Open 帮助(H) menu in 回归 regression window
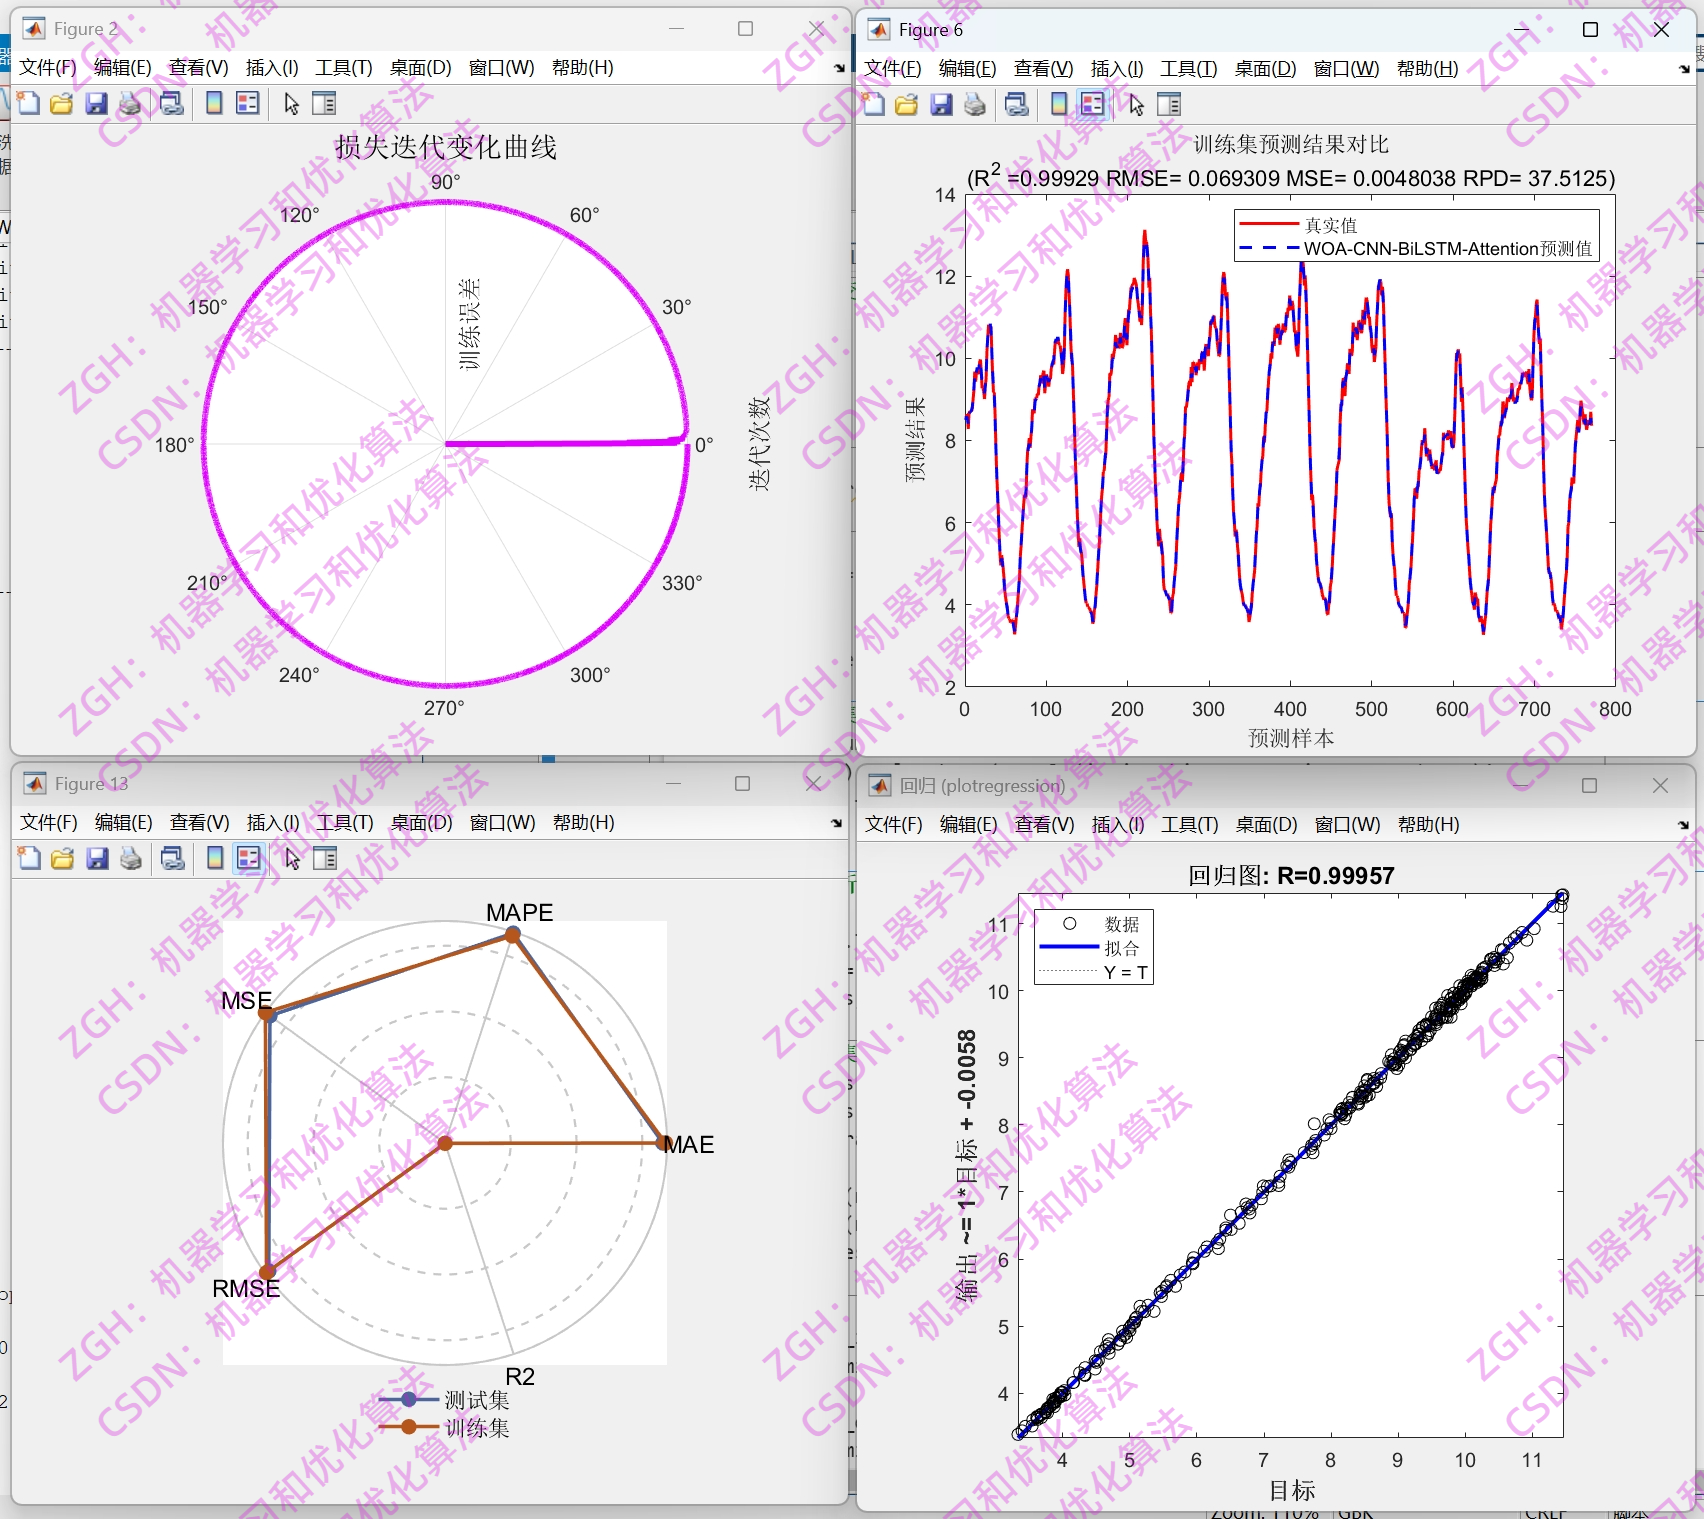 (x=1428, y=824)
